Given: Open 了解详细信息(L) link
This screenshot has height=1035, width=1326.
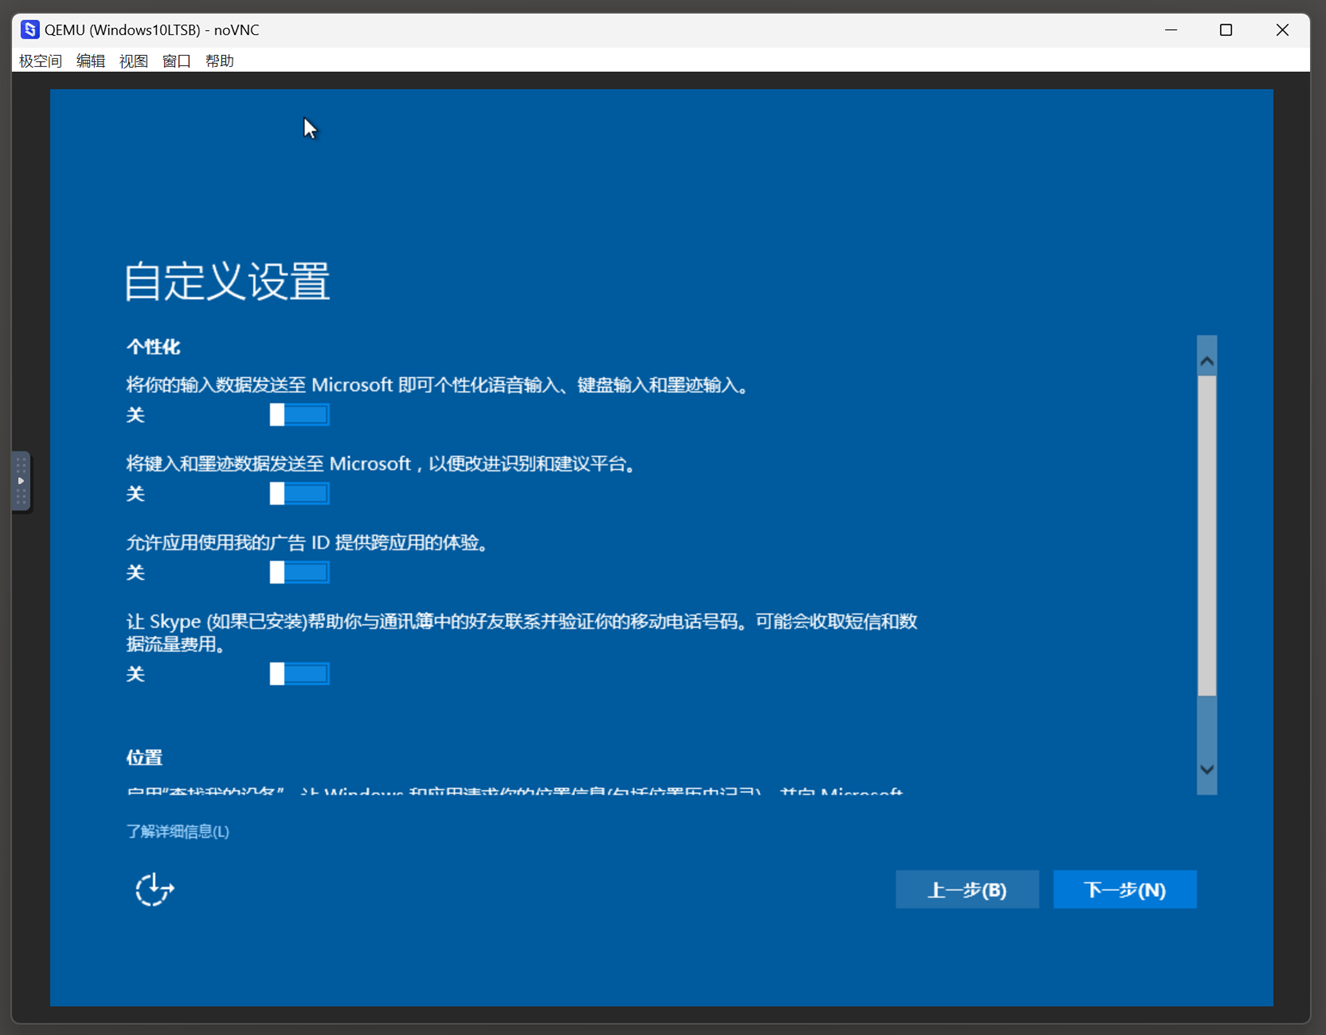Looking at the screenshot, I should (178, 831).
